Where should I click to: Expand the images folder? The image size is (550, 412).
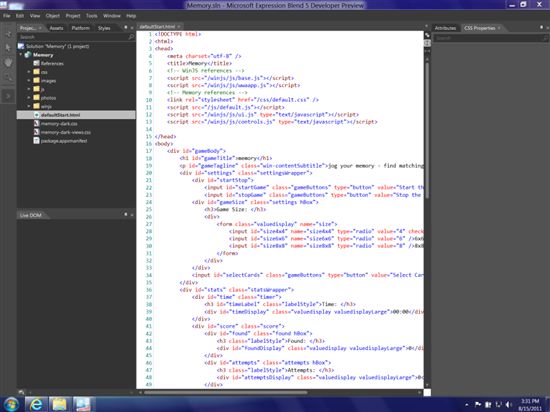click(x=29, y=80)
